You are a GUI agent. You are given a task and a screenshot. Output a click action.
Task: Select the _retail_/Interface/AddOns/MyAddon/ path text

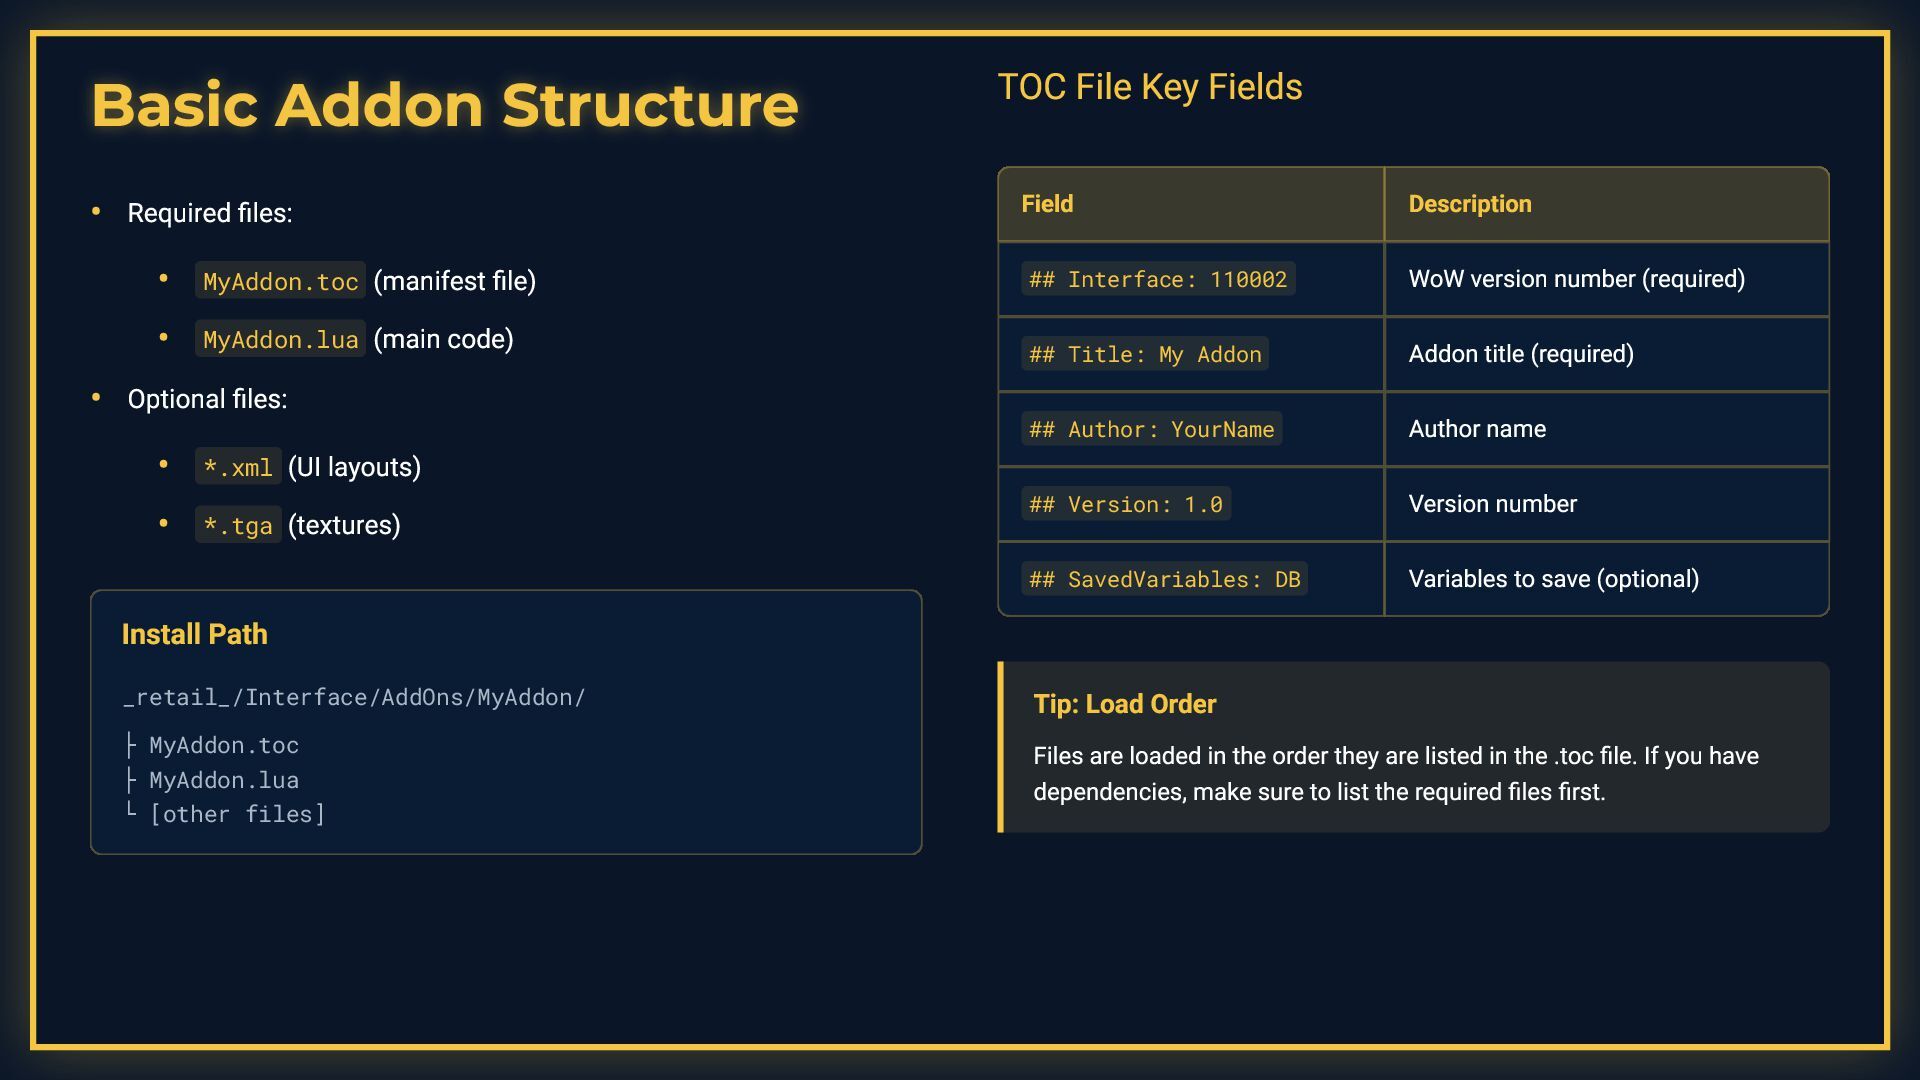pos(354,697)
